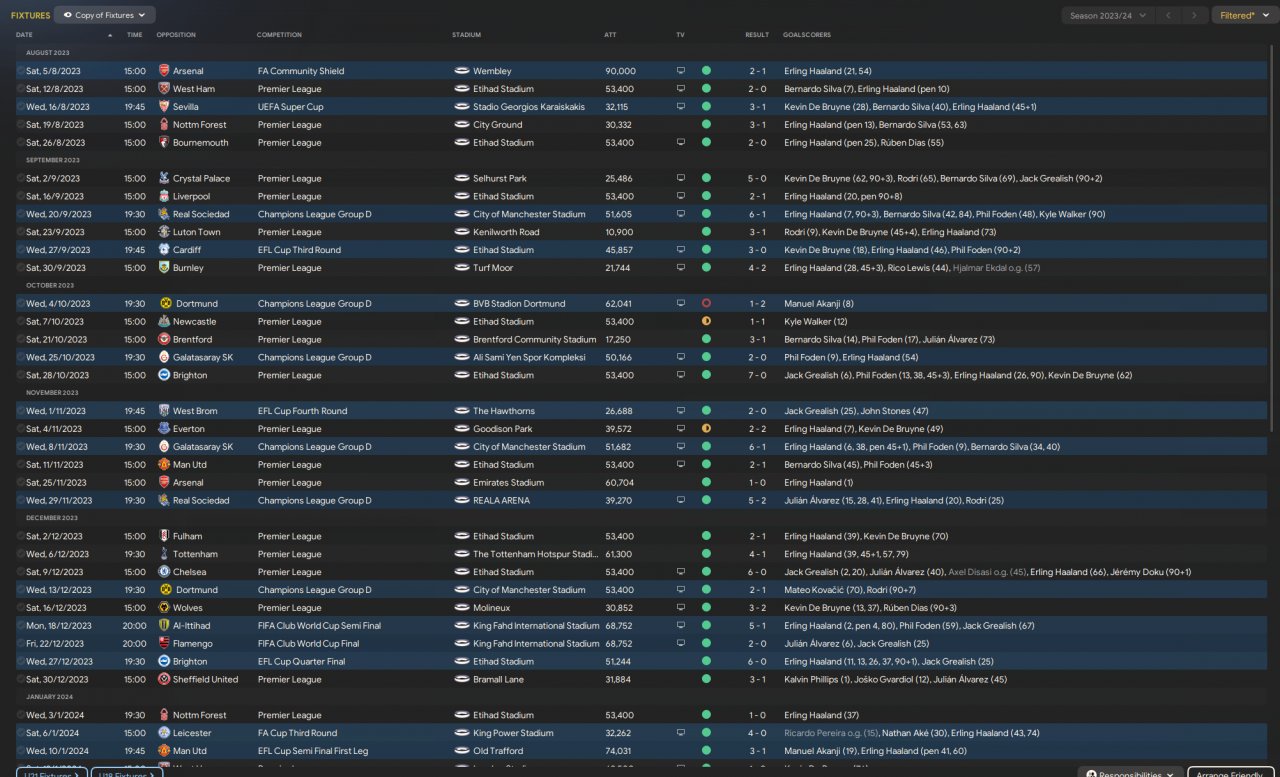Open the 1 - 2 result against Dortmund
This screenshot has width=1280, height=777.
pyautogui.click(x=758, y=304)
